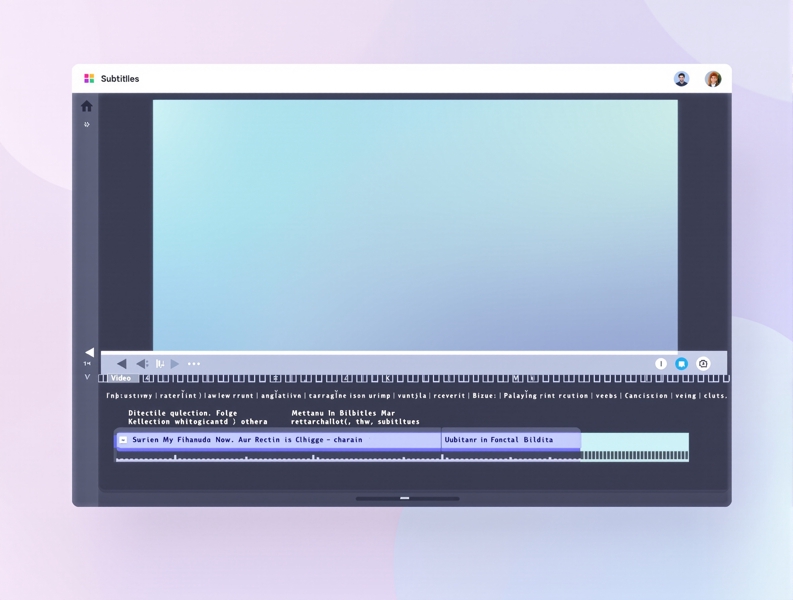Select the "veebs" menu item
Viewport: 793px width, 600px height.
click(606, 396)
